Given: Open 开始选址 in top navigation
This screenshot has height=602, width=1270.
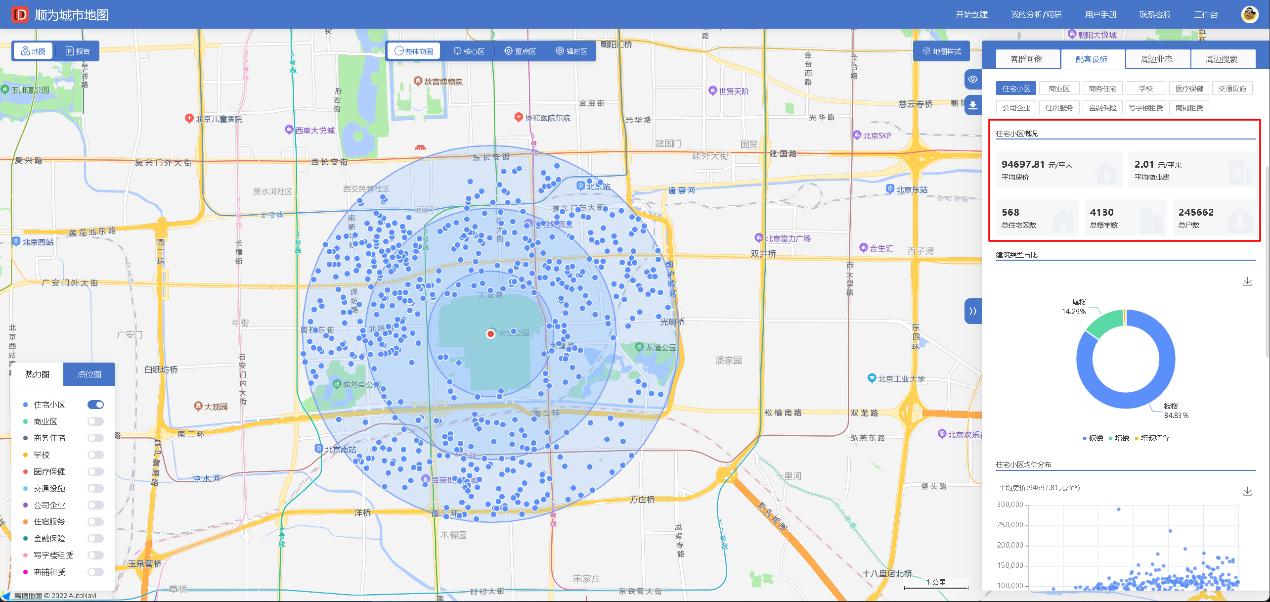Looking at the screenshot, I should click(971, 15).
